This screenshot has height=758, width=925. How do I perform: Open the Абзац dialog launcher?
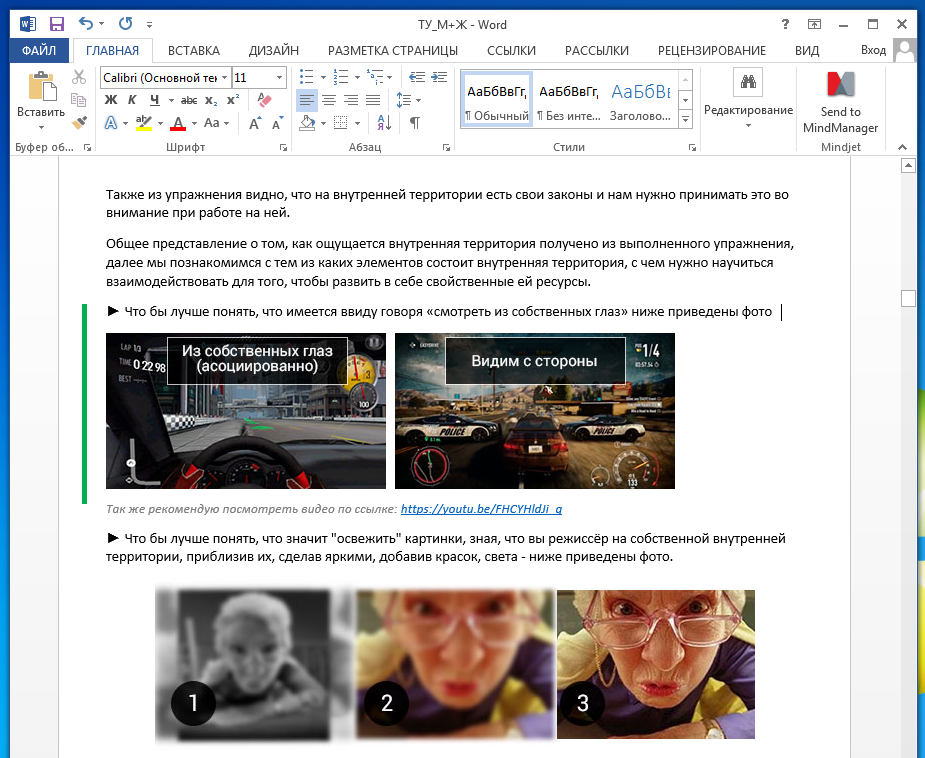tap(447, 147)
